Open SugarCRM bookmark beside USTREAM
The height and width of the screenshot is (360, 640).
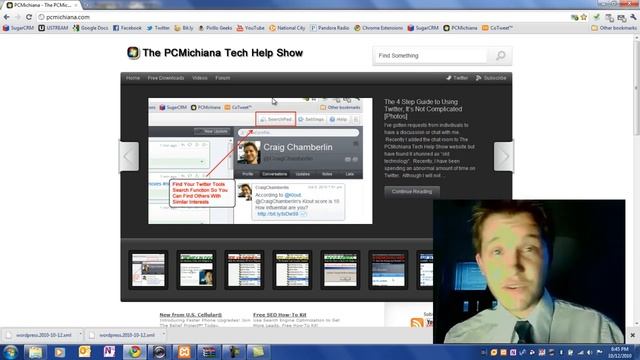pos(18,28)
